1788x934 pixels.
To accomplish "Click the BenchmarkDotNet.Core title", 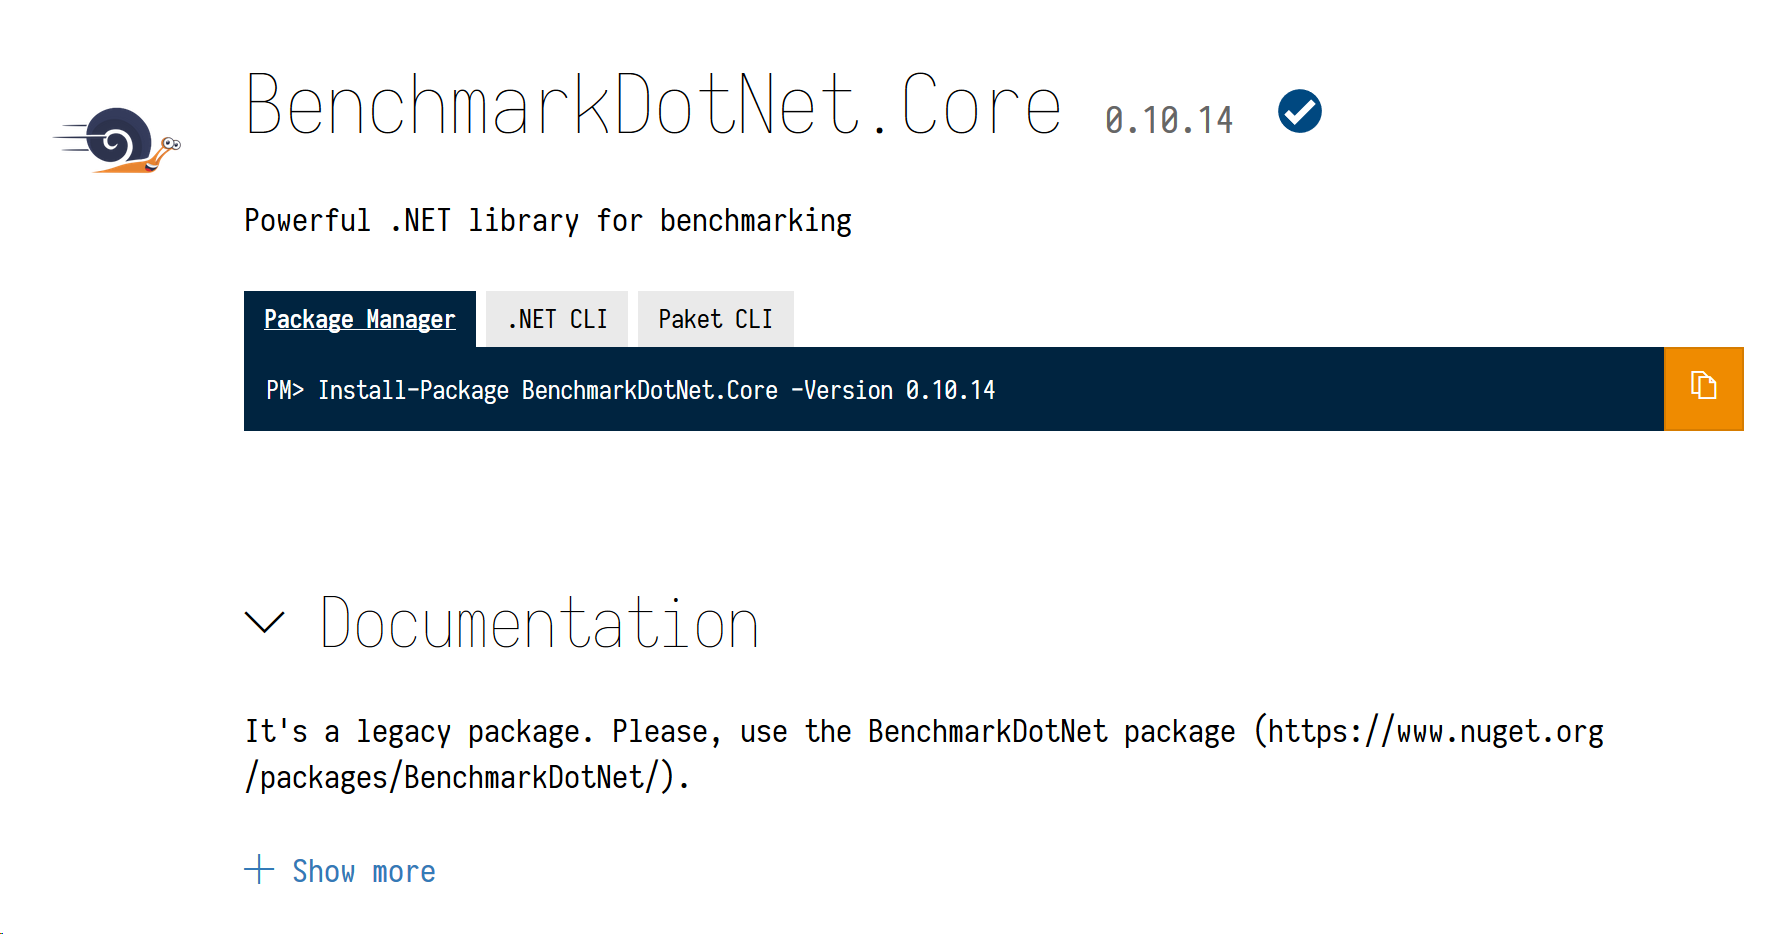I will click(x=652, y=103).
